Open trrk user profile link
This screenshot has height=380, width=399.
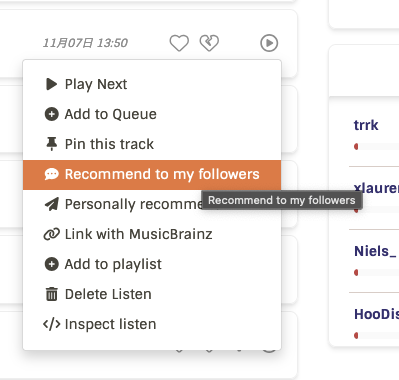(x=366, y=125)
